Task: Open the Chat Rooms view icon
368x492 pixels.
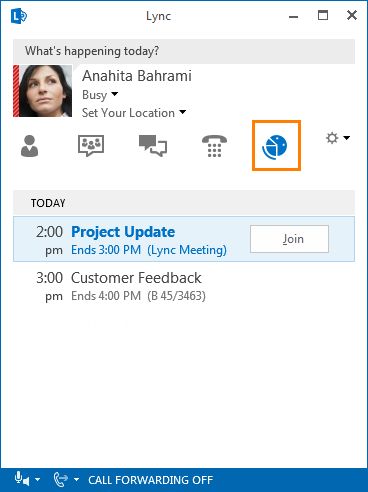Action: point(91,146)
